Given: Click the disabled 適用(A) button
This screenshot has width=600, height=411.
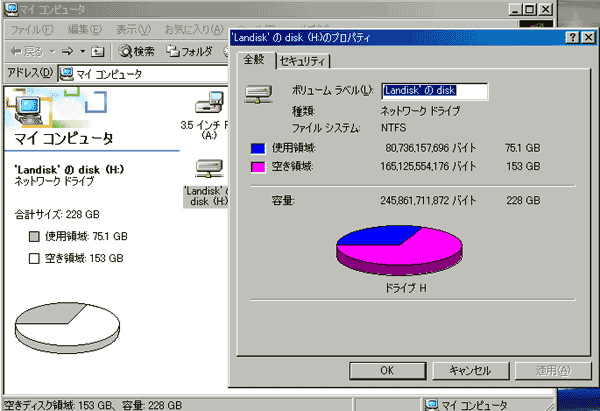Looking at the screenshot, I should pos(553,370).
